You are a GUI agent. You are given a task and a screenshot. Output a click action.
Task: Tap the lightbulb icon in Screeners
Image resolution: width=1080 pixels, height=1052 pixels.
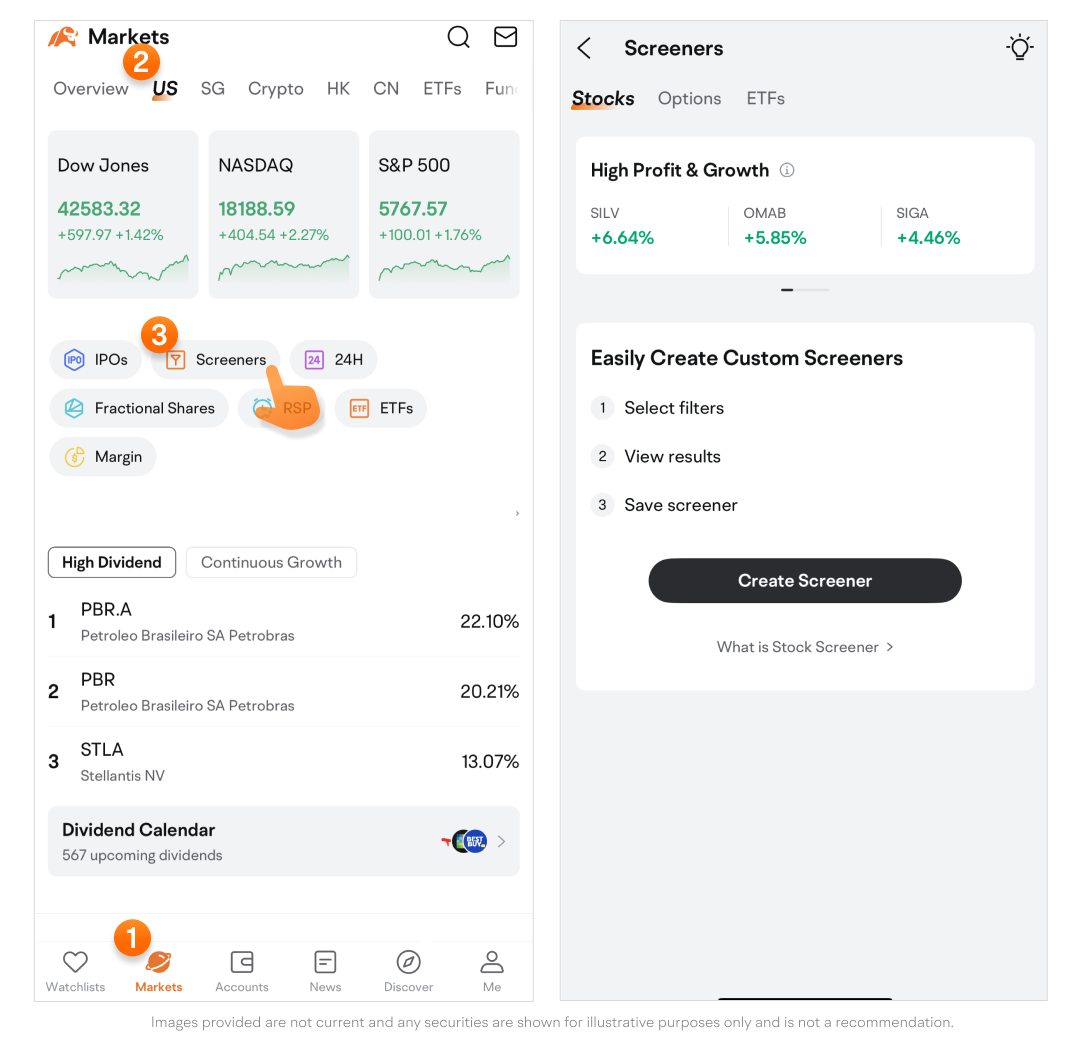click(x=1019, y=47)
